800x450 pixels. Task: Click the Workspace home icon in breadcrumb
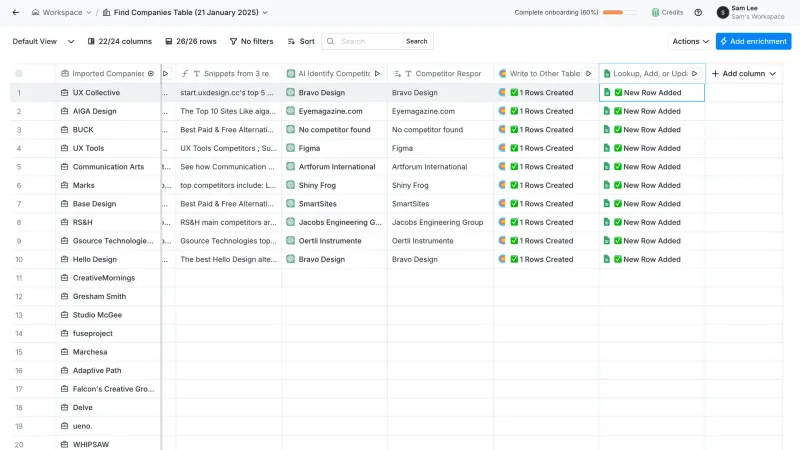click(x=35, y=12)
